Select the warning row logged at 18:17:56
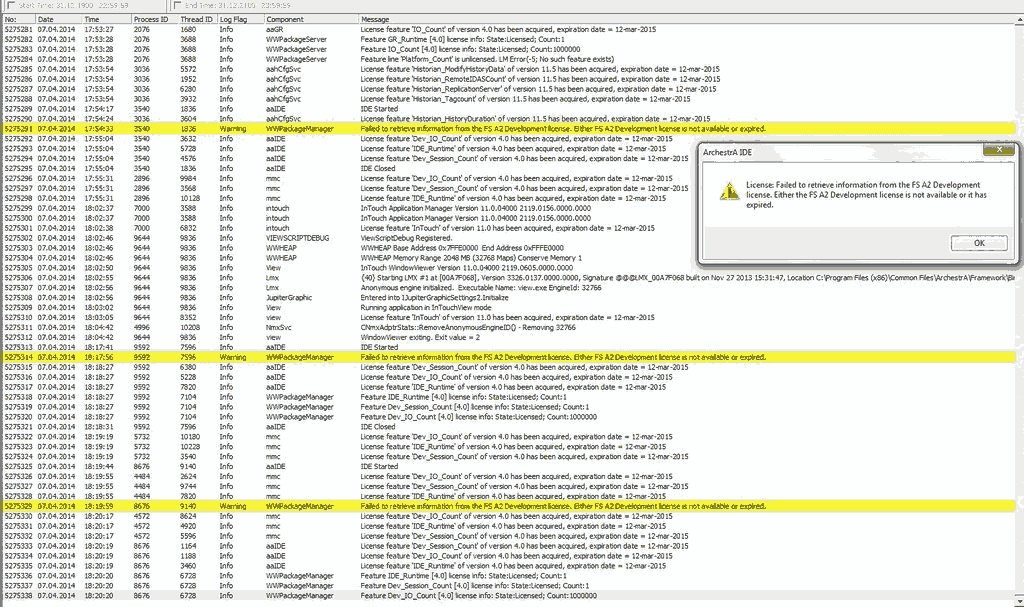Screen dimensions: 1024x607 pos(400,357)
